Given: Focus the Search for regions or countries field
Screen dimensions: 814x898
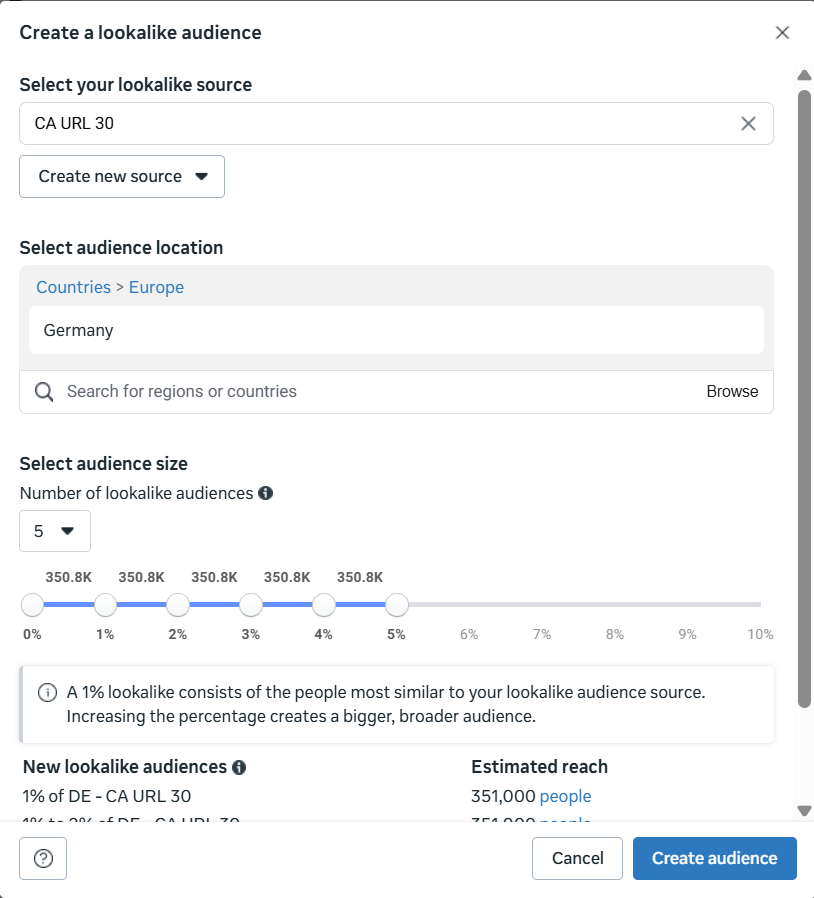Looking at the screenshot, I should (x=380, y=392).
